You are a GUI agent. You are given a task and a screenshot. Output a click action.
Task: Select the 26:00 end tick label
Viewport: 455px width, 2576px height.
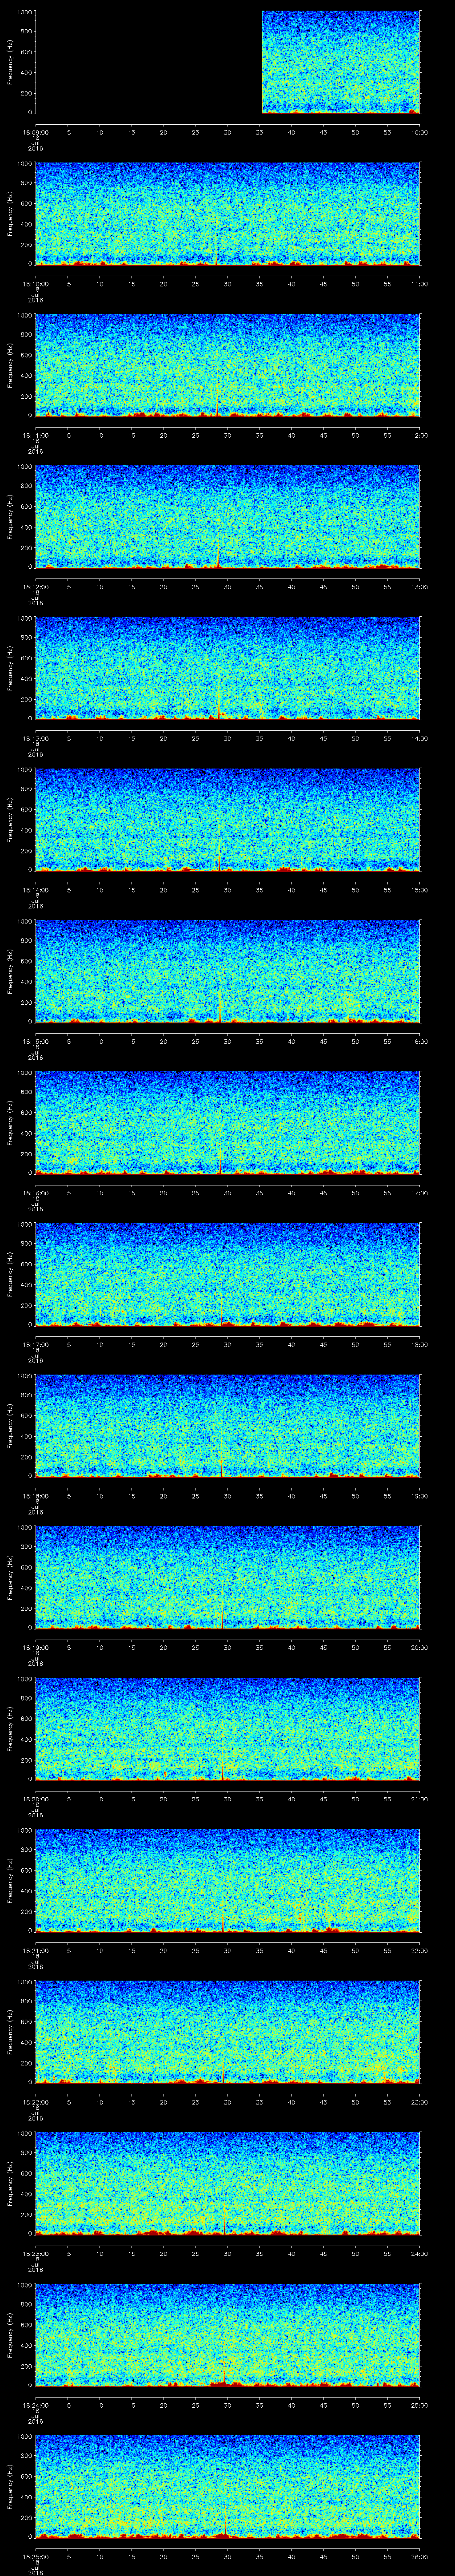click(x=419, y=2556)
